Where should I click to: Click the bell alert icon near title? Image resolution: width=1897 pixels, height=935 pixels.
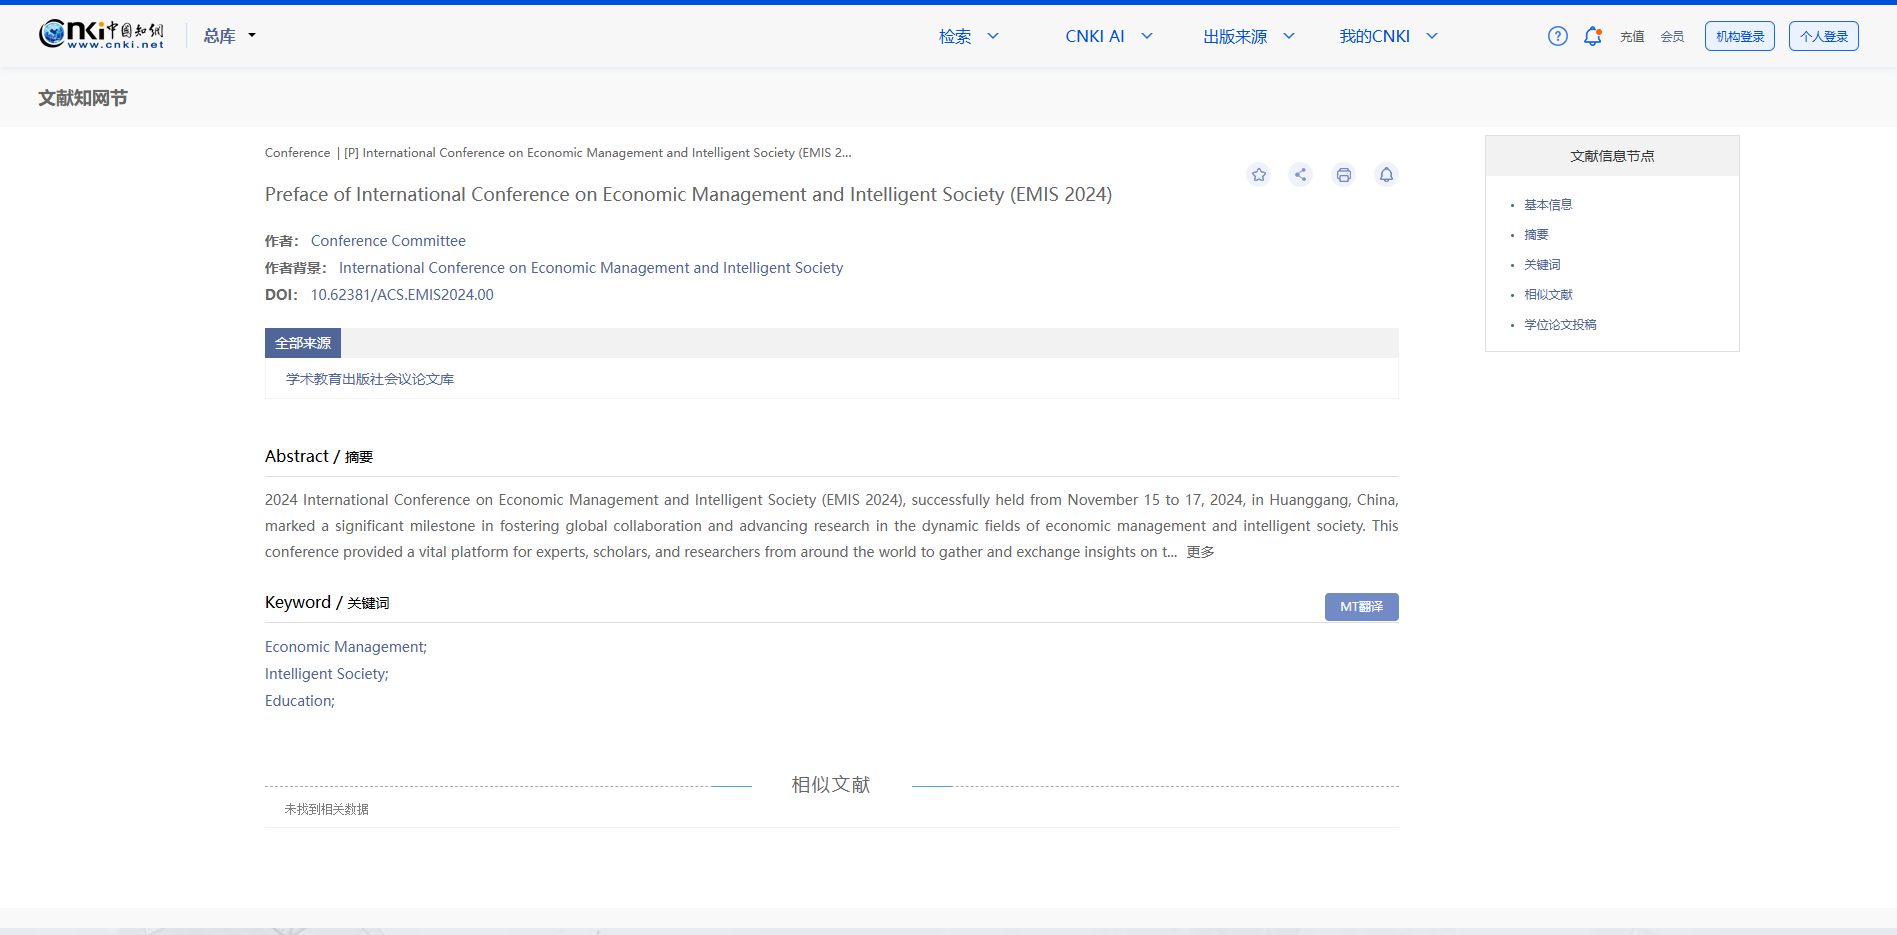tap(1386, 175)
